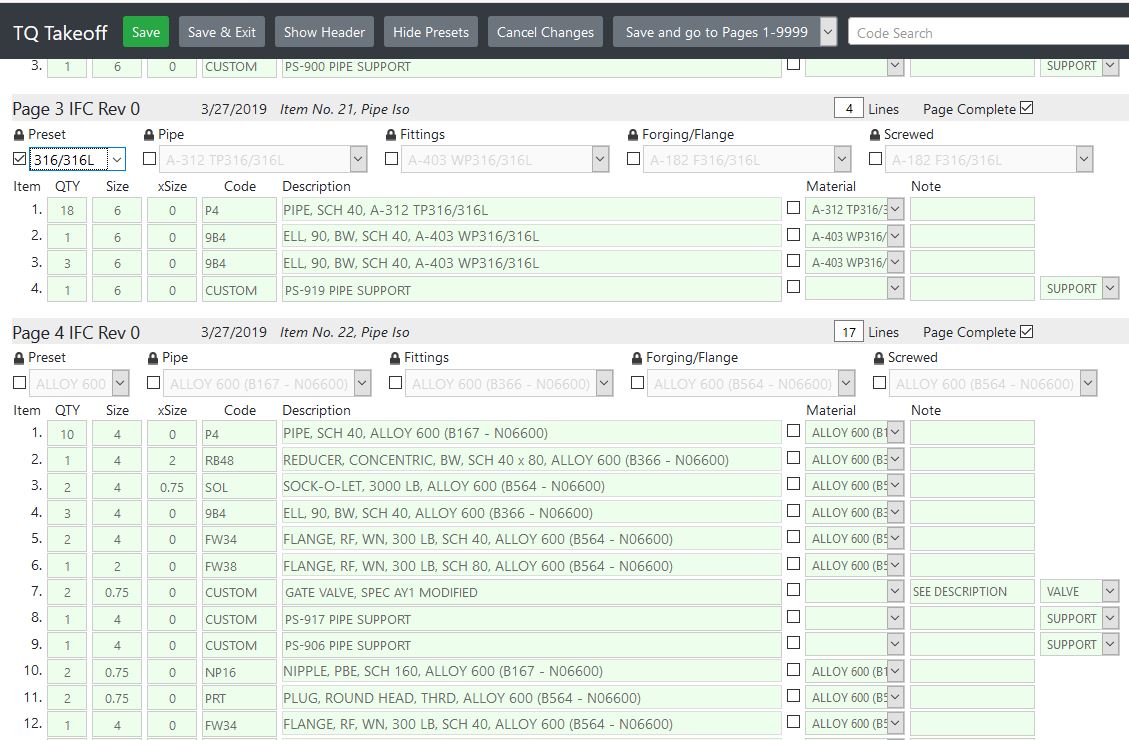Click the Hide Presets button

[x=430, y=32]
